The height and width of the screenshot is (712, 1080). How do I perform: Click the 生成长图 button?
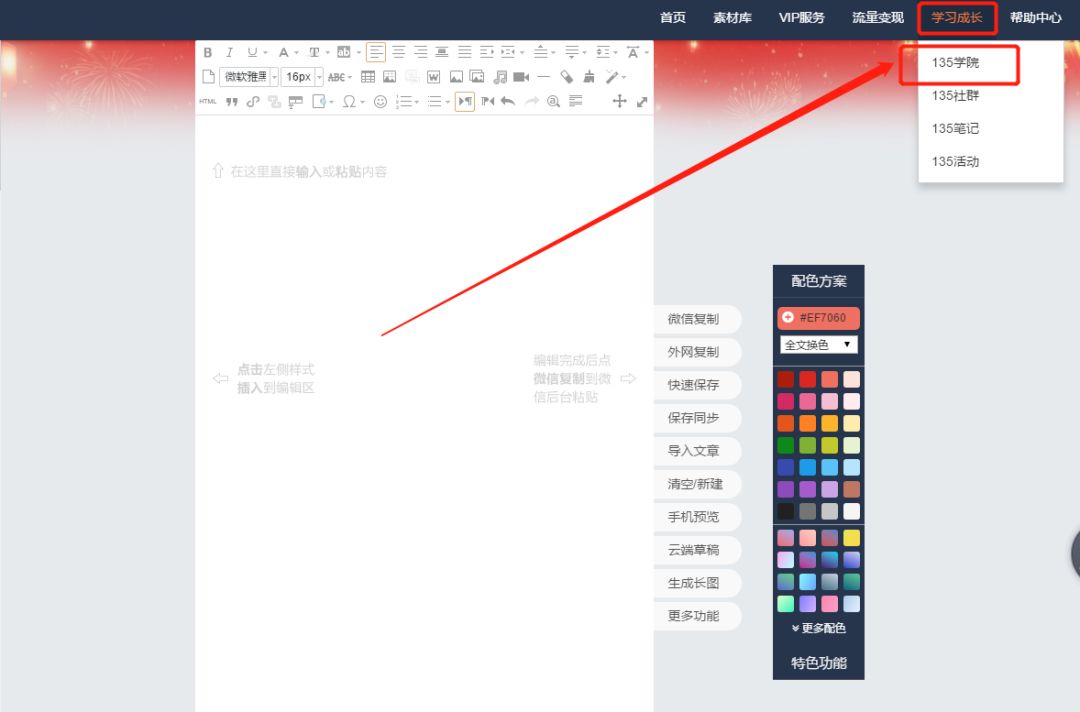(696, 583)
